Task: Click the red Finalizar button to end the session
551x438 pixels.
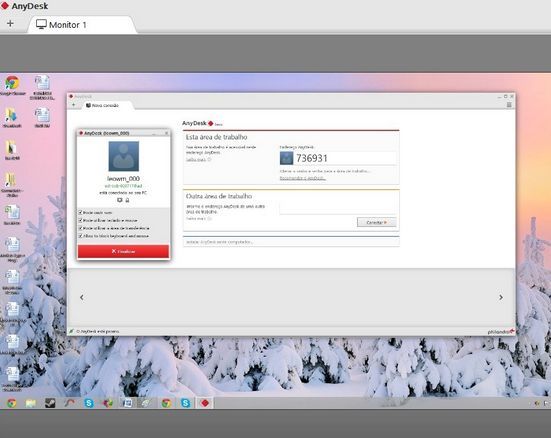Action: [123, 251]
